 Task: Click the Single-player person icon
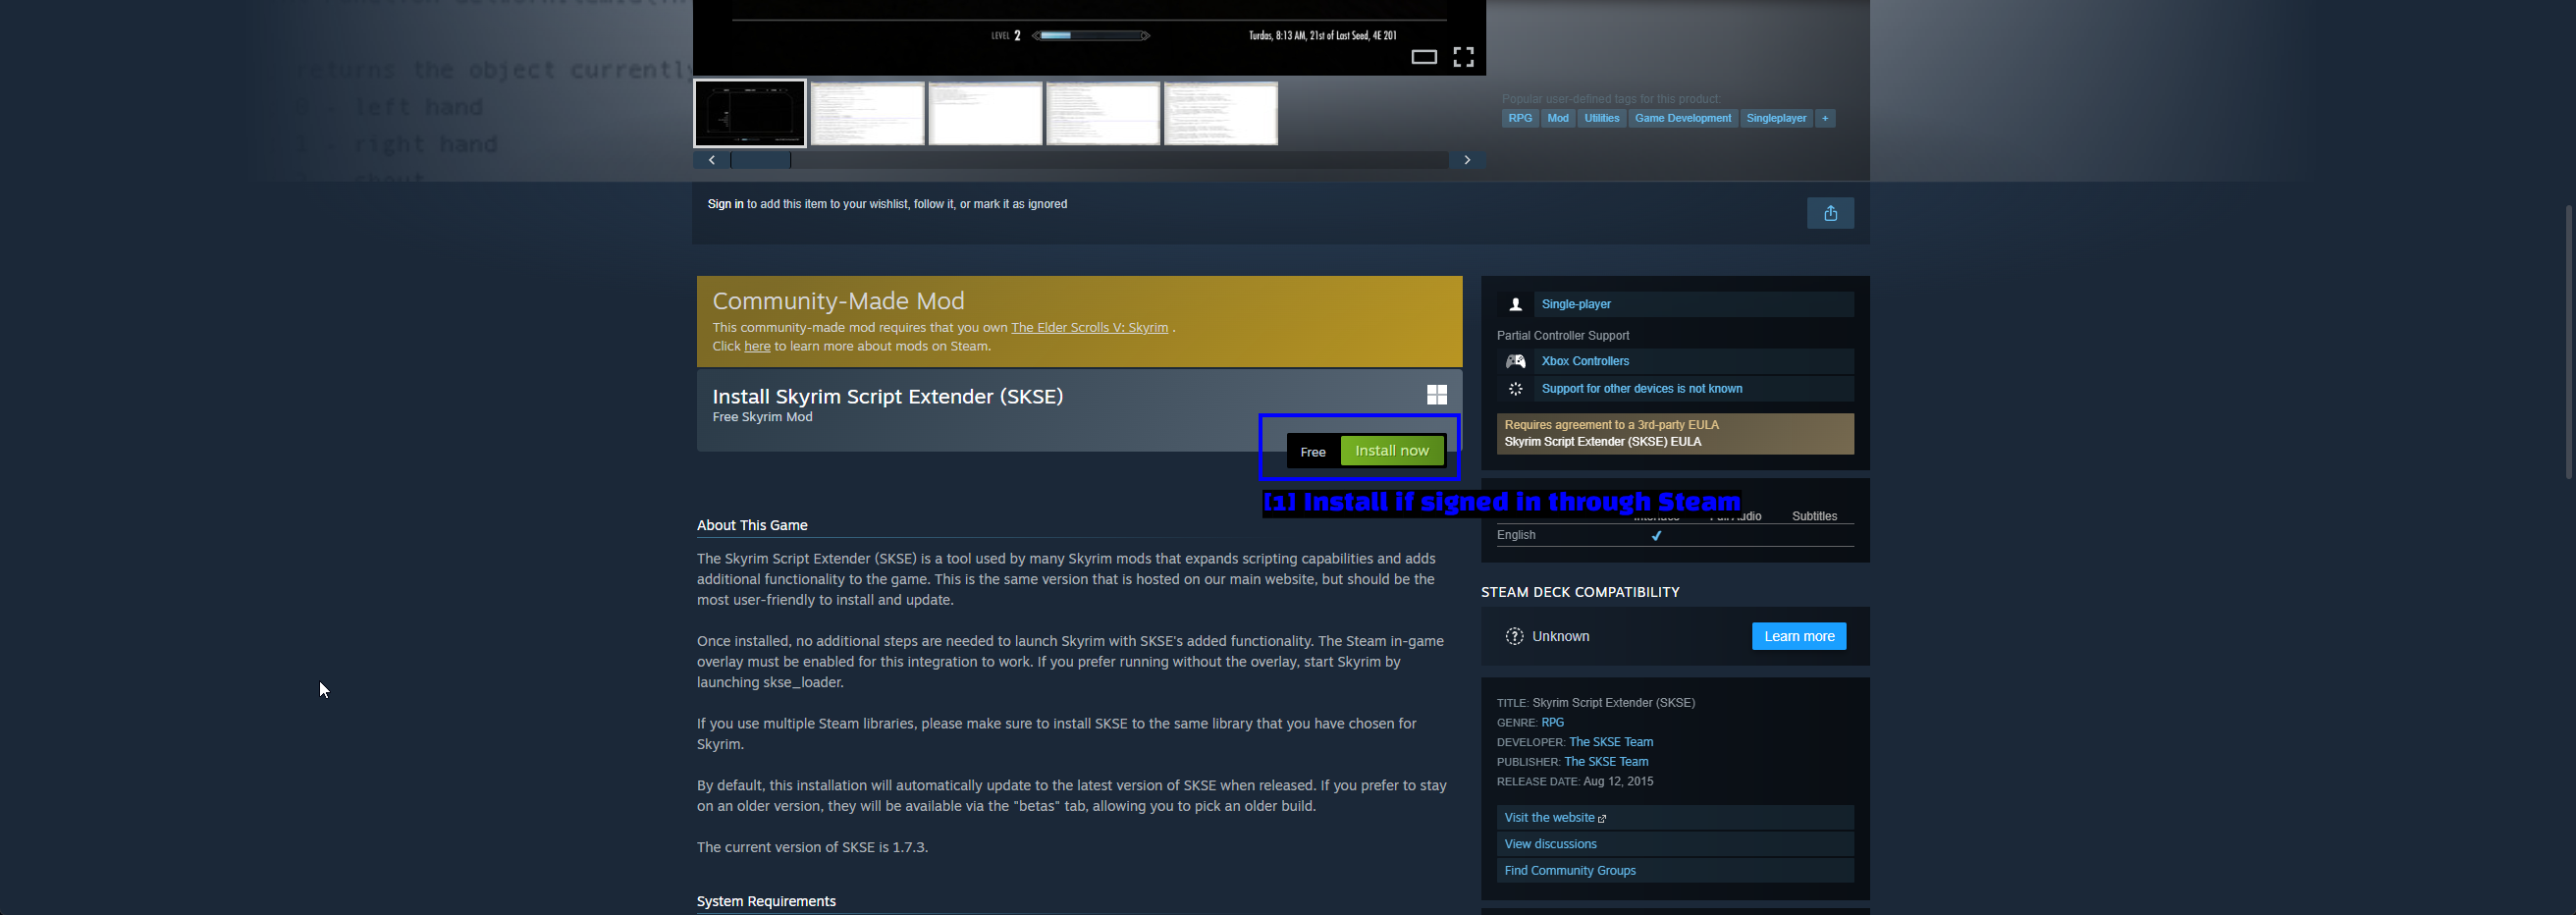1515,304
